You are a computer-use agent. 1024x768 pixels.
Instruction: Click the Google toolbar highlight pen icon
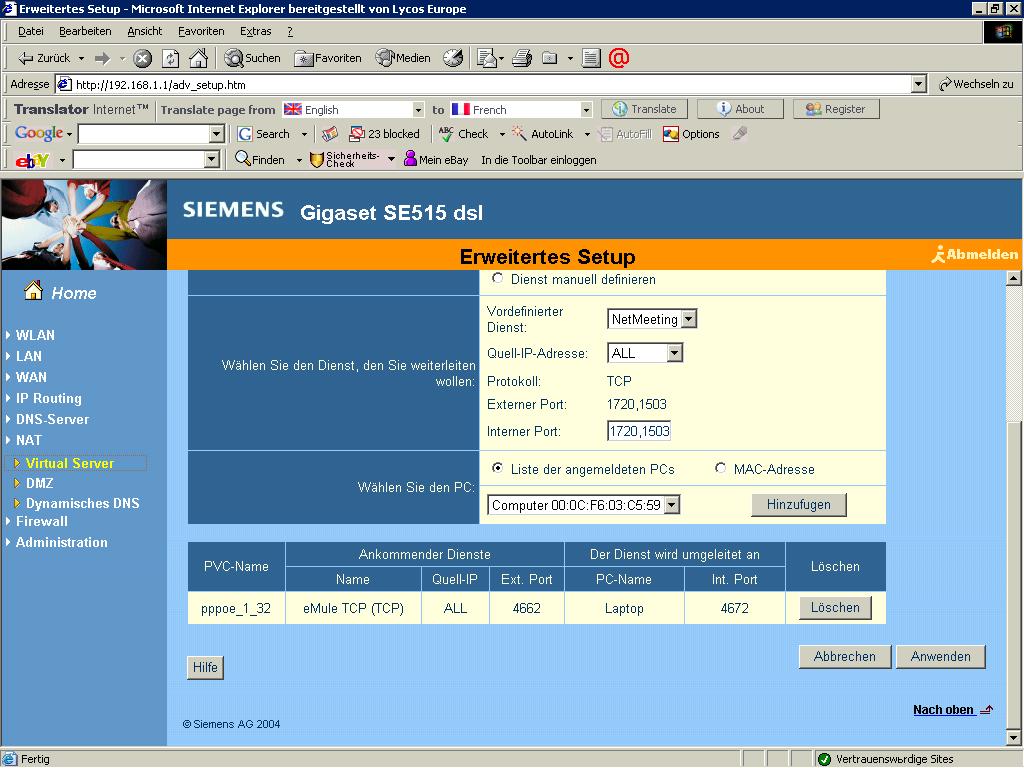pyautogui.click(x=740, y=134)
